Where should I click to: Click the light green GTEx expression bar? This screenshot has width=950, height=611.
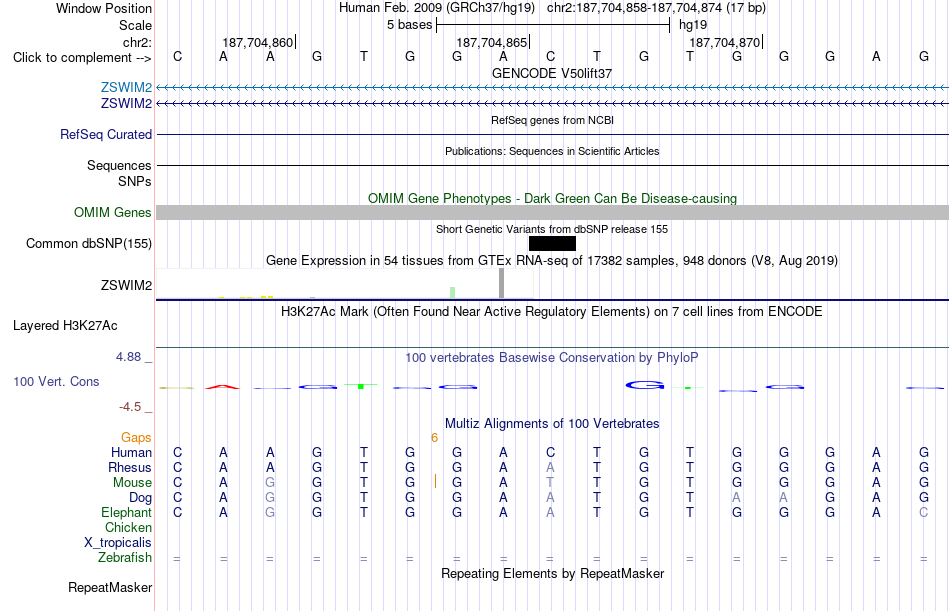pos(453,292)
